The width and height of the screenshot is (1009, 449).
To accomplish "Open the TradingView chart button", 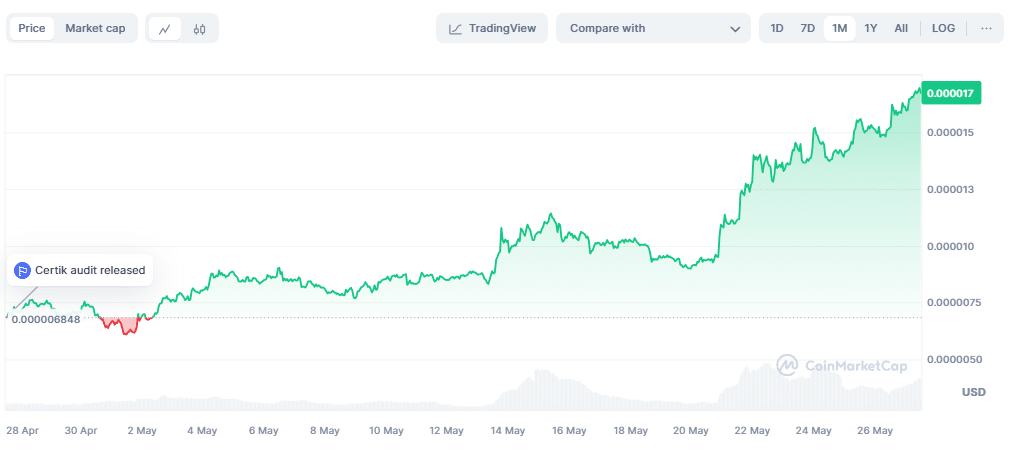I will tap(492, 28).
